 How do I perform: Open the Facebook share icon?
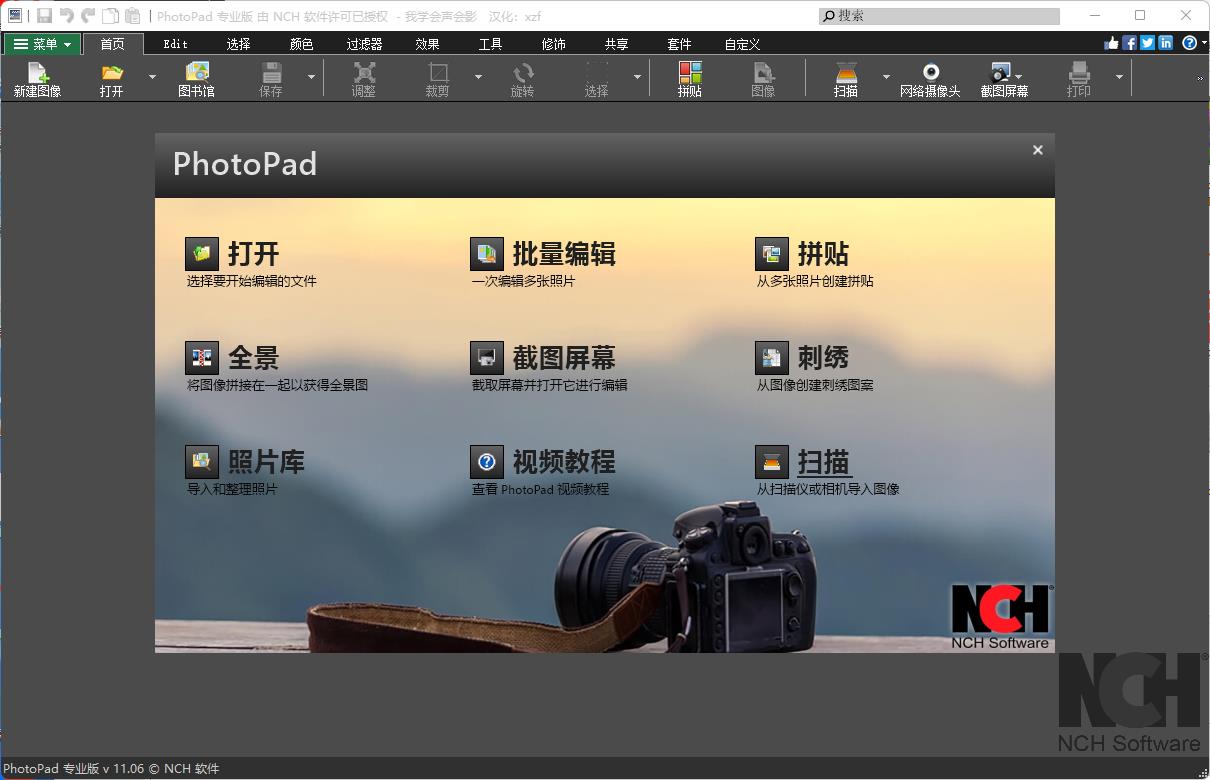pos(1130,43)
